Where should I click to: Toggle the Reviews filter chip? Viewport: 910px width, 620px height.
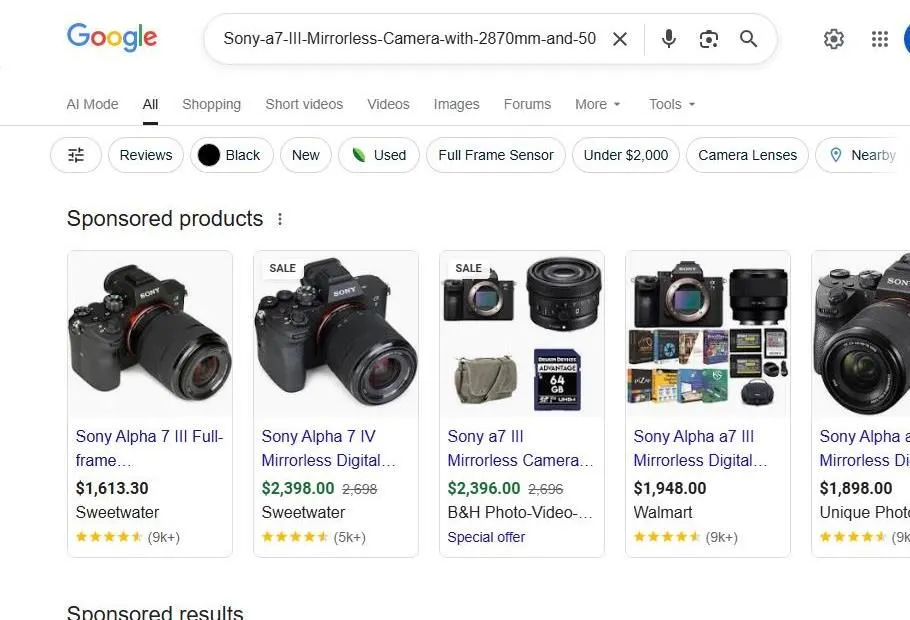[x=146, y=155]
